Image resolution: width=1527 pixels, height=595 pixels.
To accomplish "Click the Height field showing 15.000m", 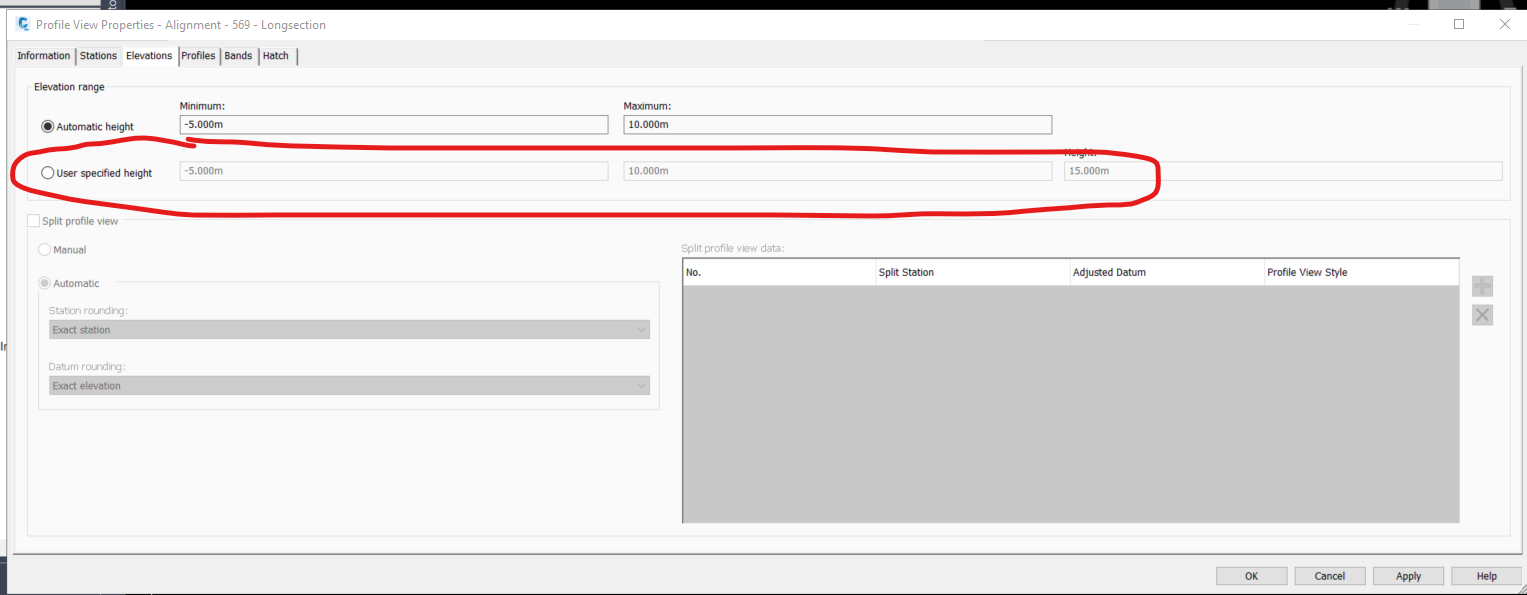I will click(x=1283, y=171).
